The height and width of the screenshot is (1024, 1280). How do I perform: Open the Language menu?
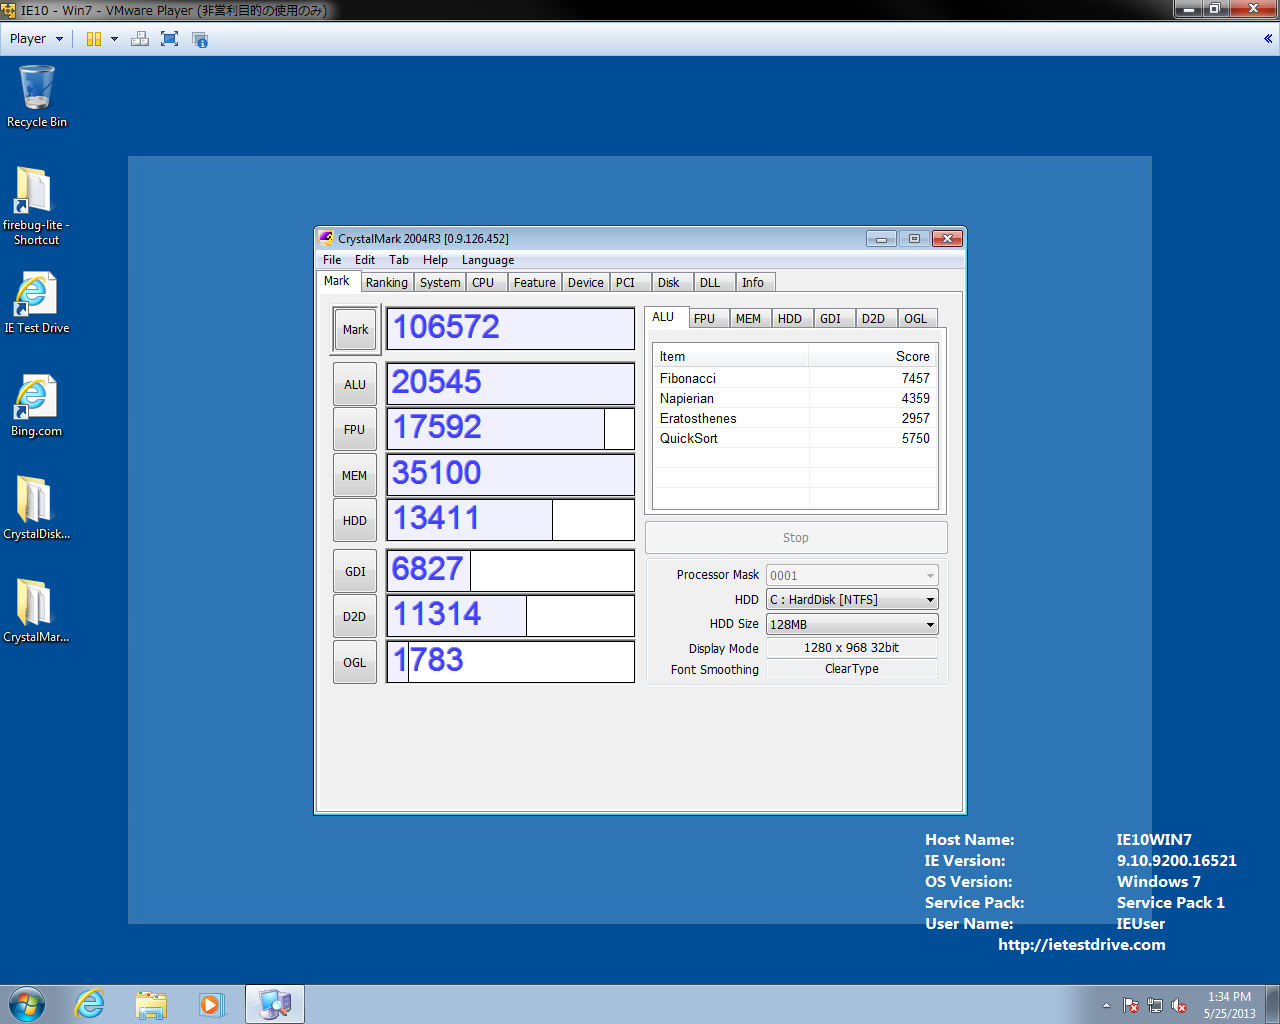click(x=487, y=260)
